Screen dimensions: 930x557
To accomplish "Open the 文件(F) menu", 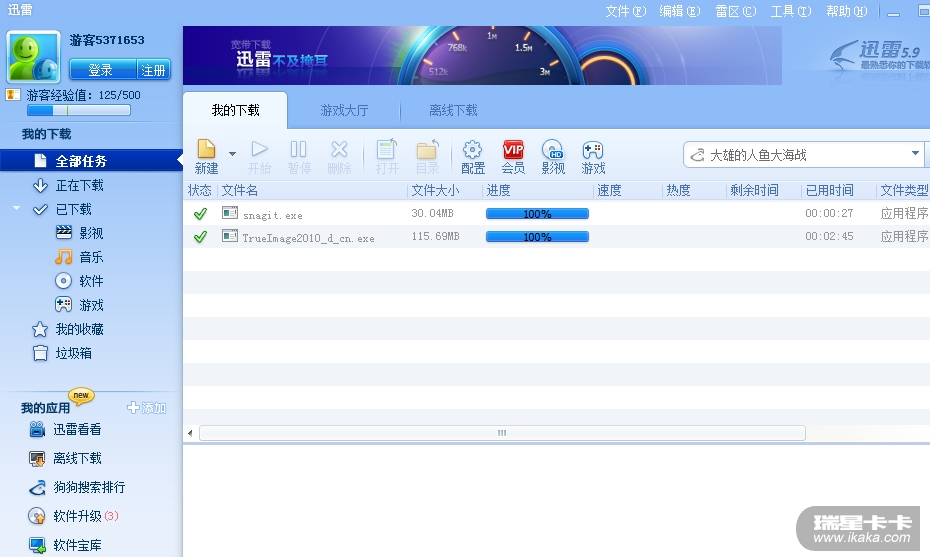I will [x=625, y=11].
